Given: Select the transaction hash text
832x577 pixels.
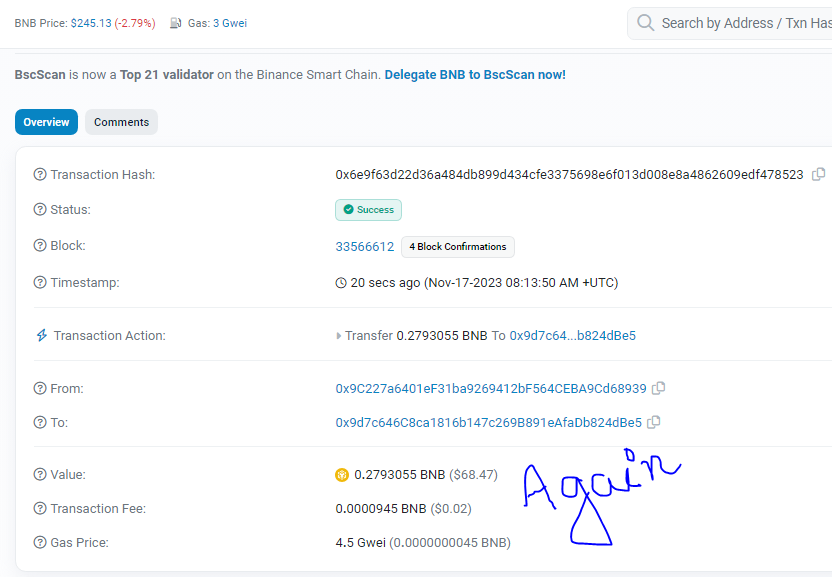Looking at the screenshot, I should point(569,175).
